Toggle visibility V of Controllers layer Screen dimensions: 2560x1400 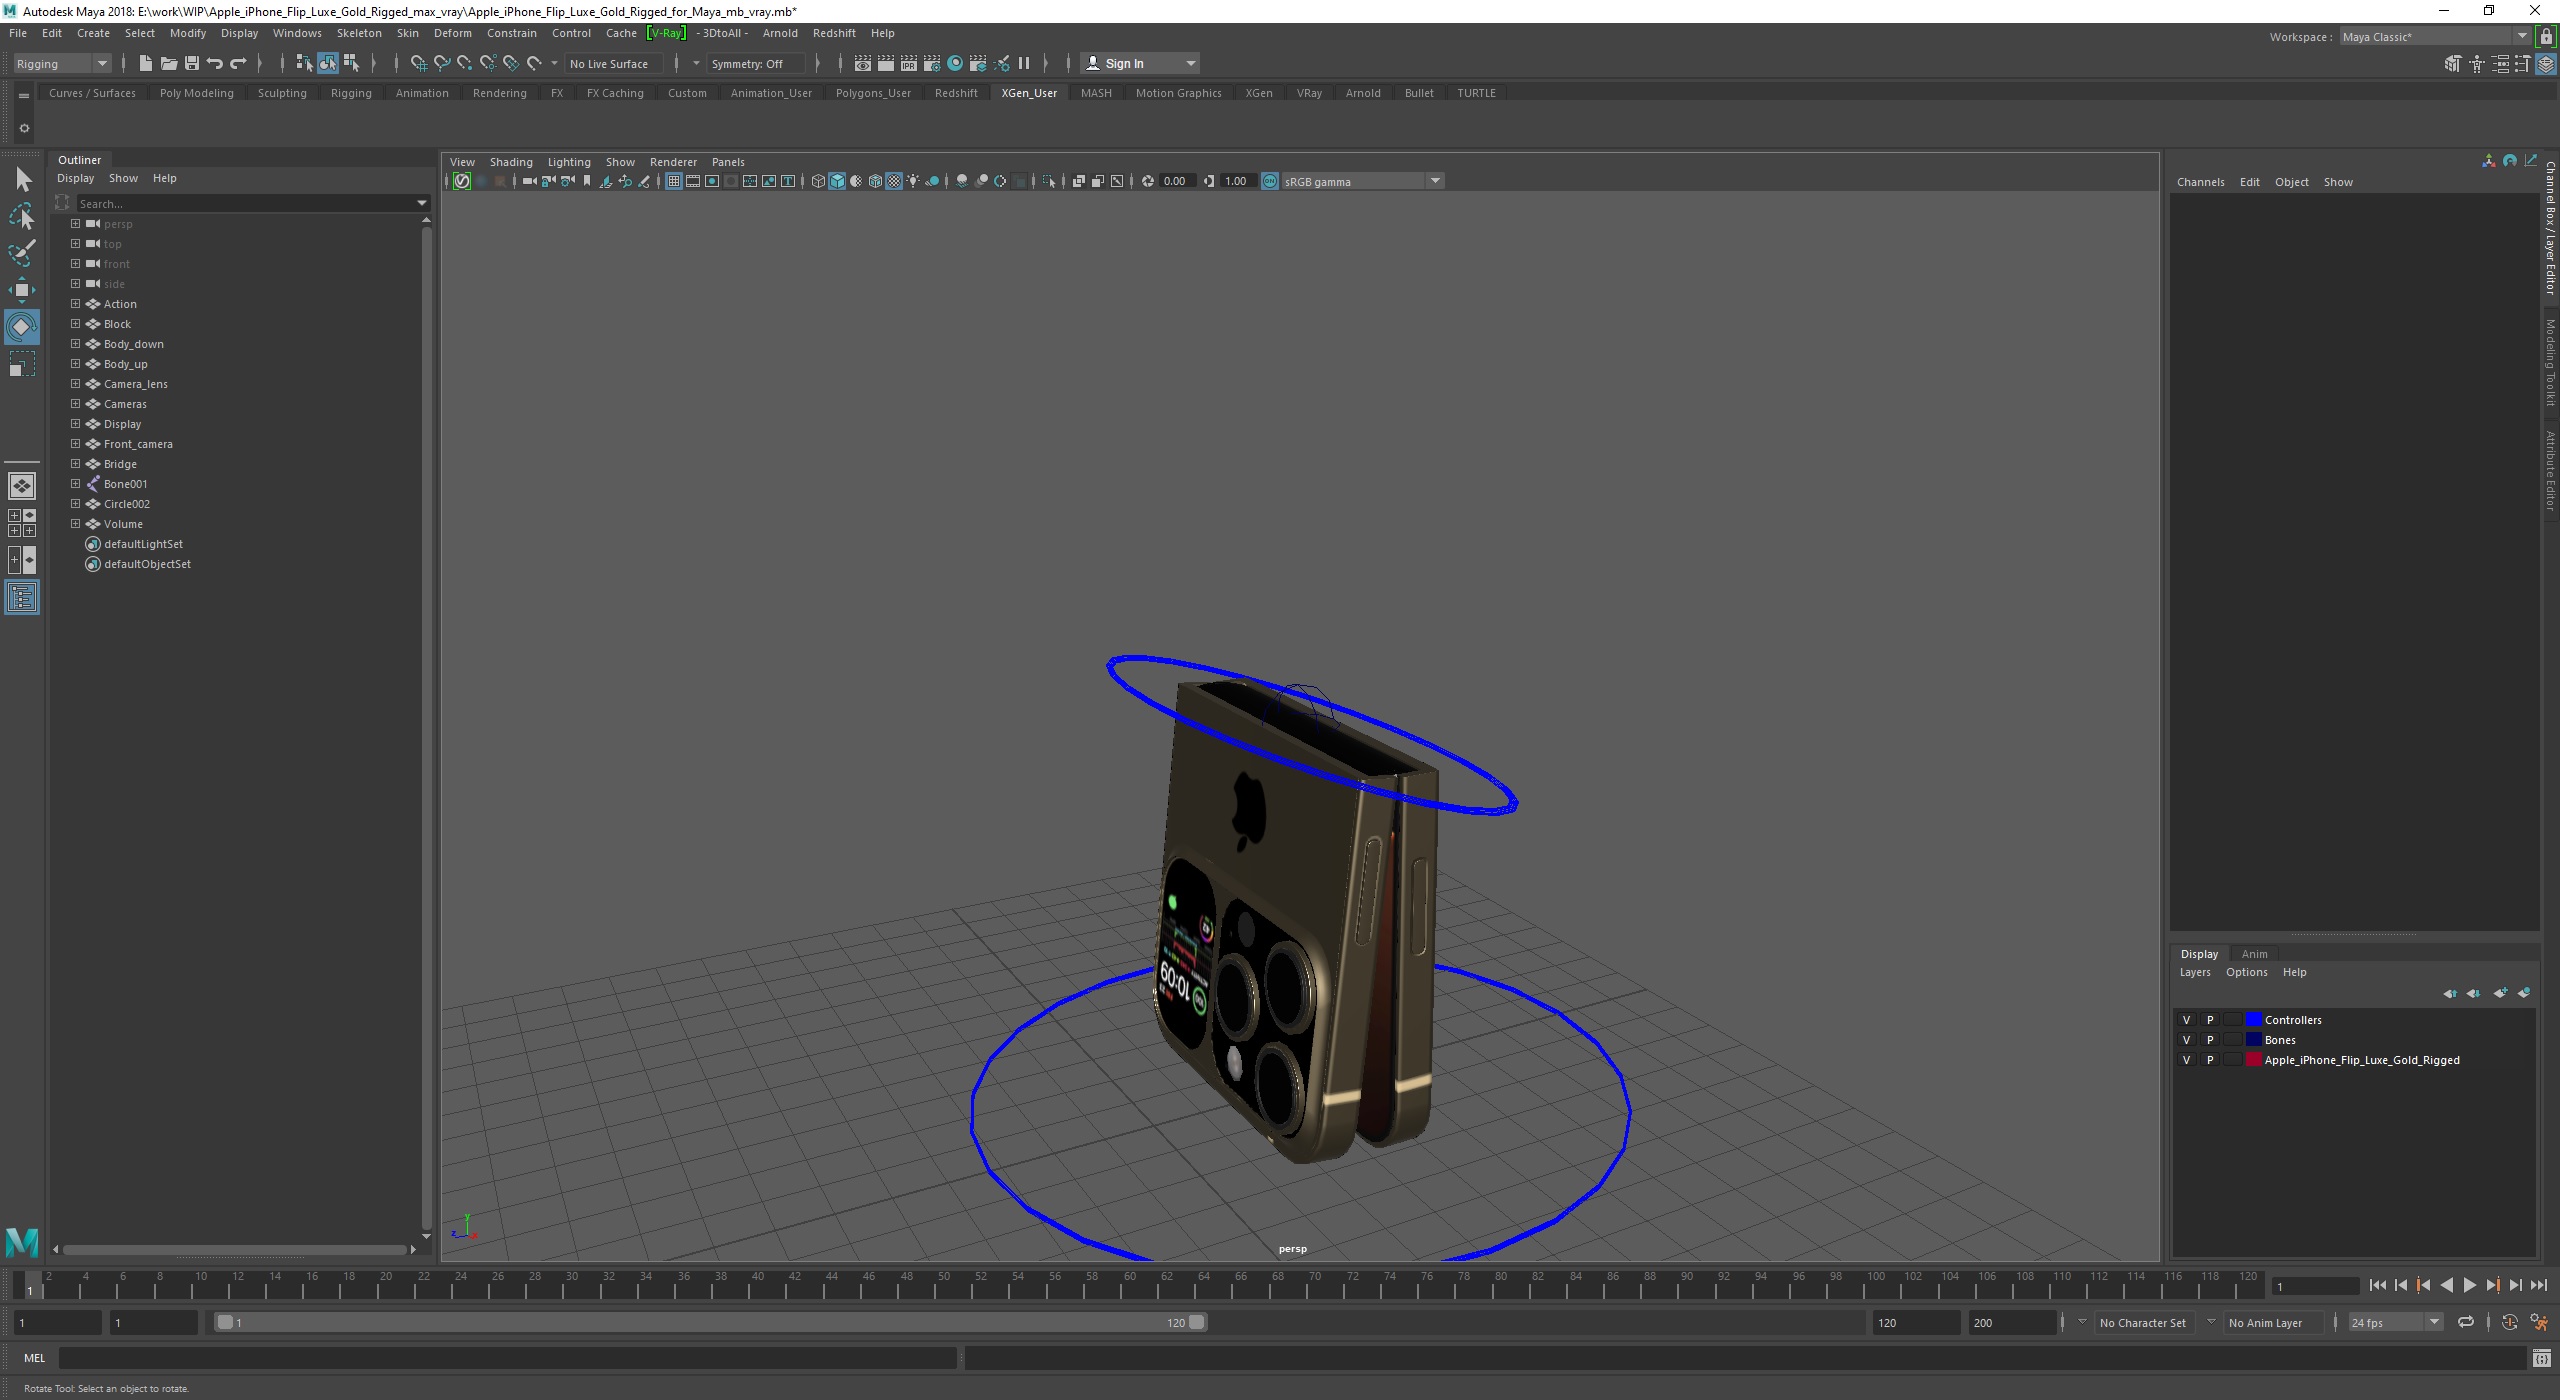coord(2186,1020)
